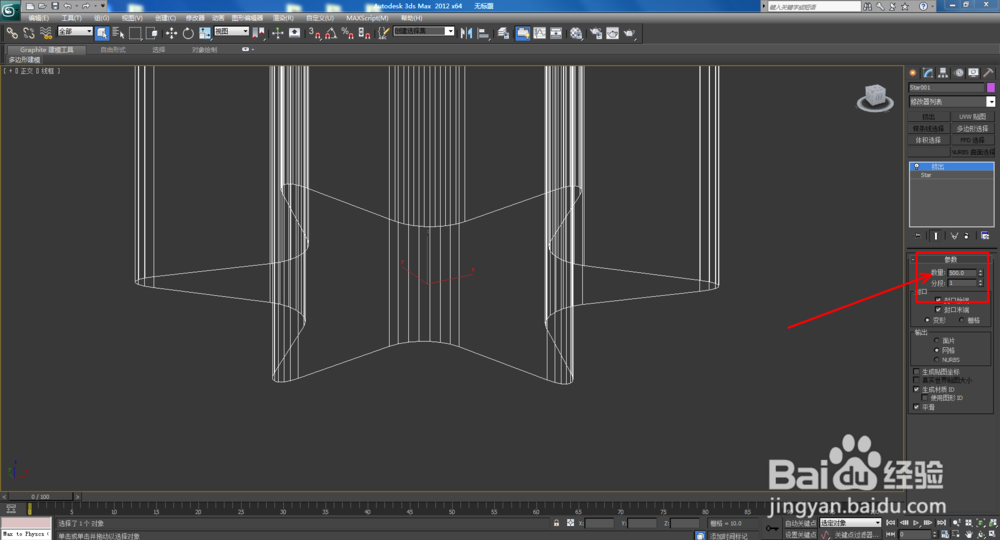This screenshot has width=1000, height=540.
Task: Switch to the Hierarchy command panel tab
Action: 943,73
